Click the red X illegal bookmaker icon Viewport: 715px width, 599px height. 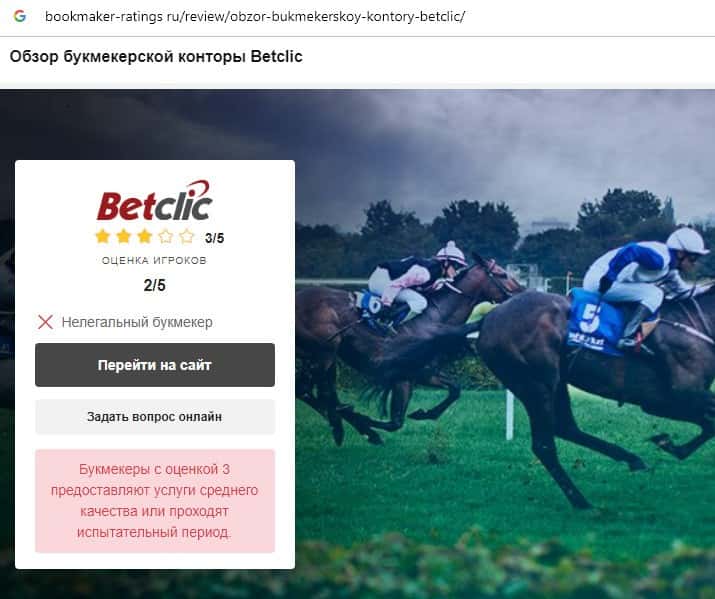tap(45, 322)
